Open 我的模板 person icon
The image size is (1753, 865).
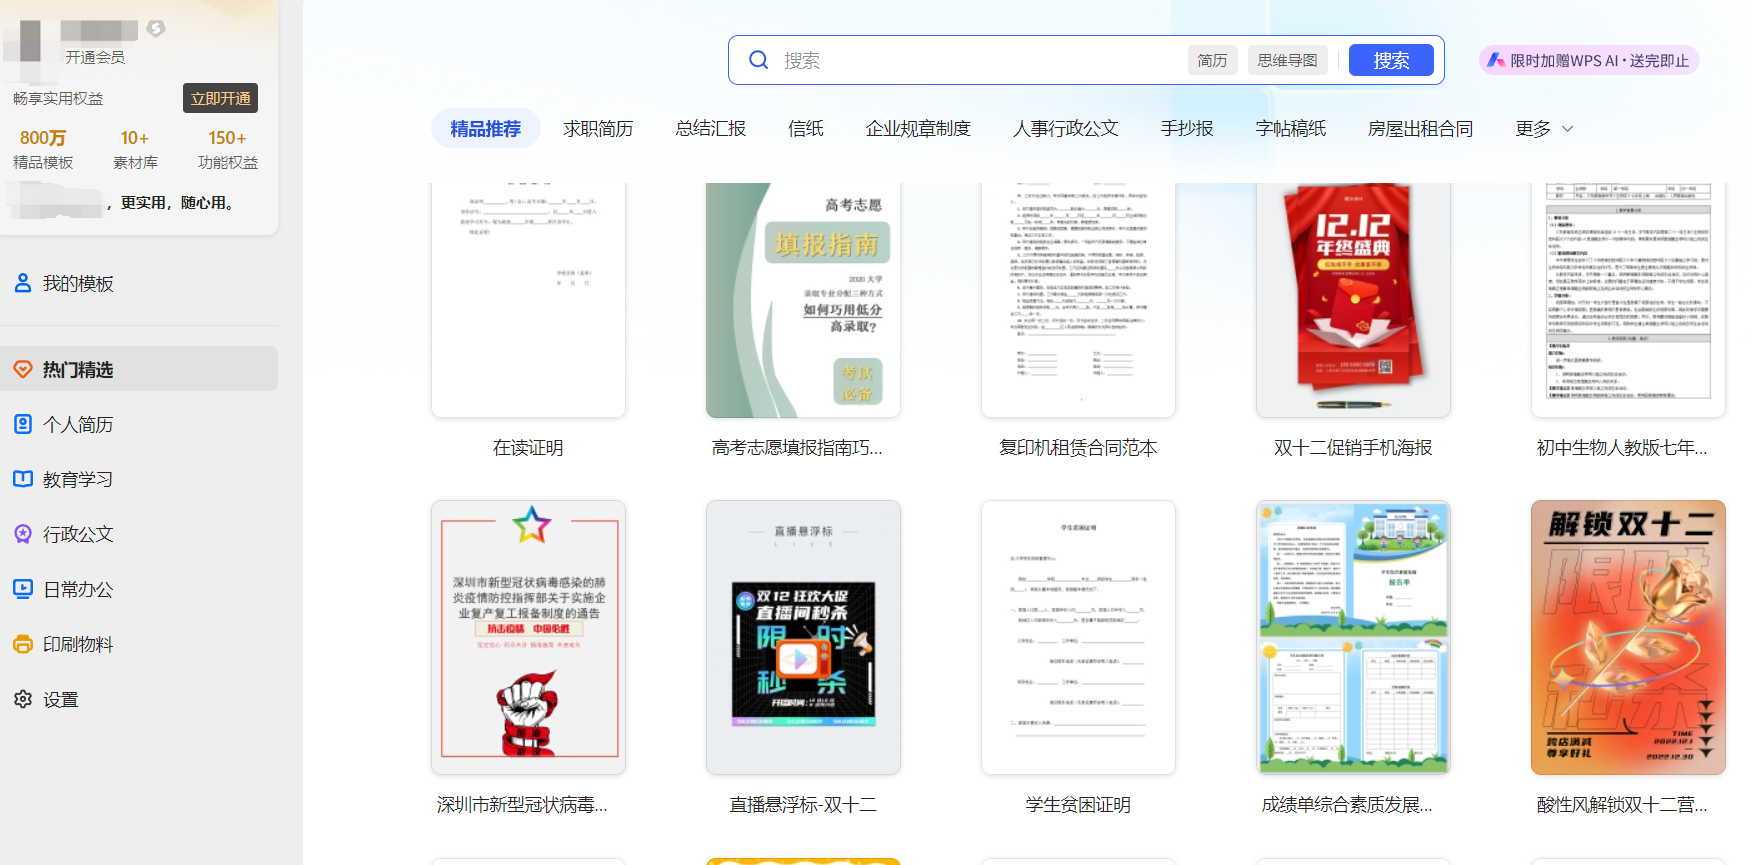(23, 283)
